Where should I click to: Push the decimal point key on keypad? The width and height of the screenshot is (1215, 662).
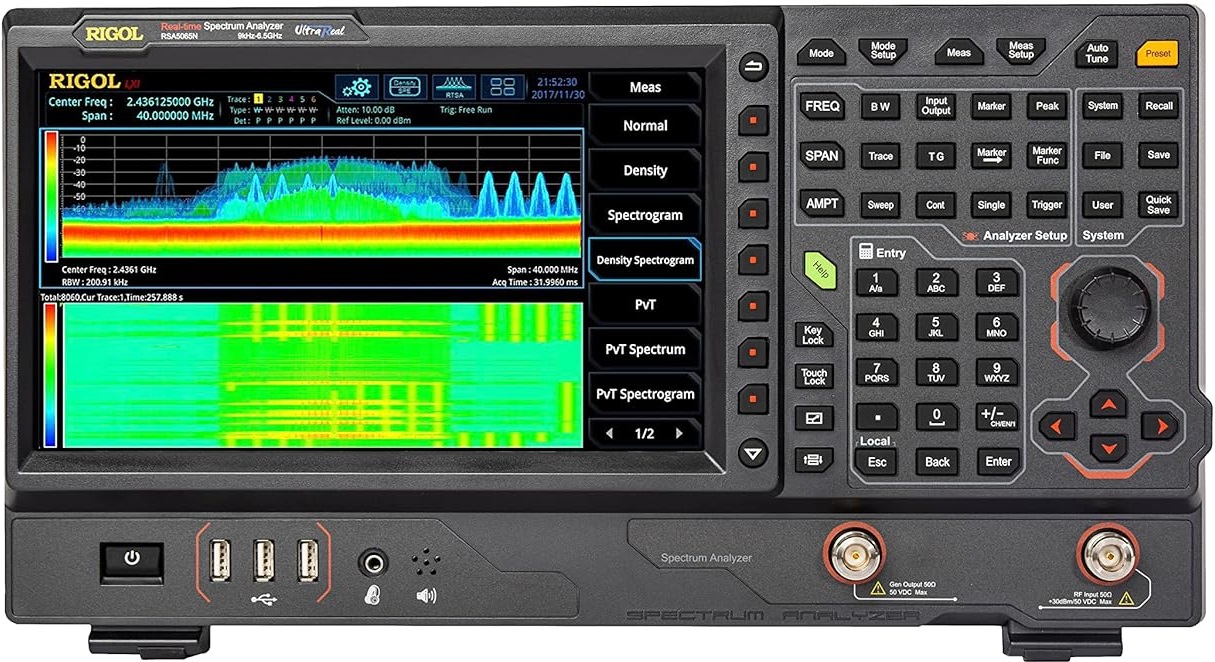(877, 418)
